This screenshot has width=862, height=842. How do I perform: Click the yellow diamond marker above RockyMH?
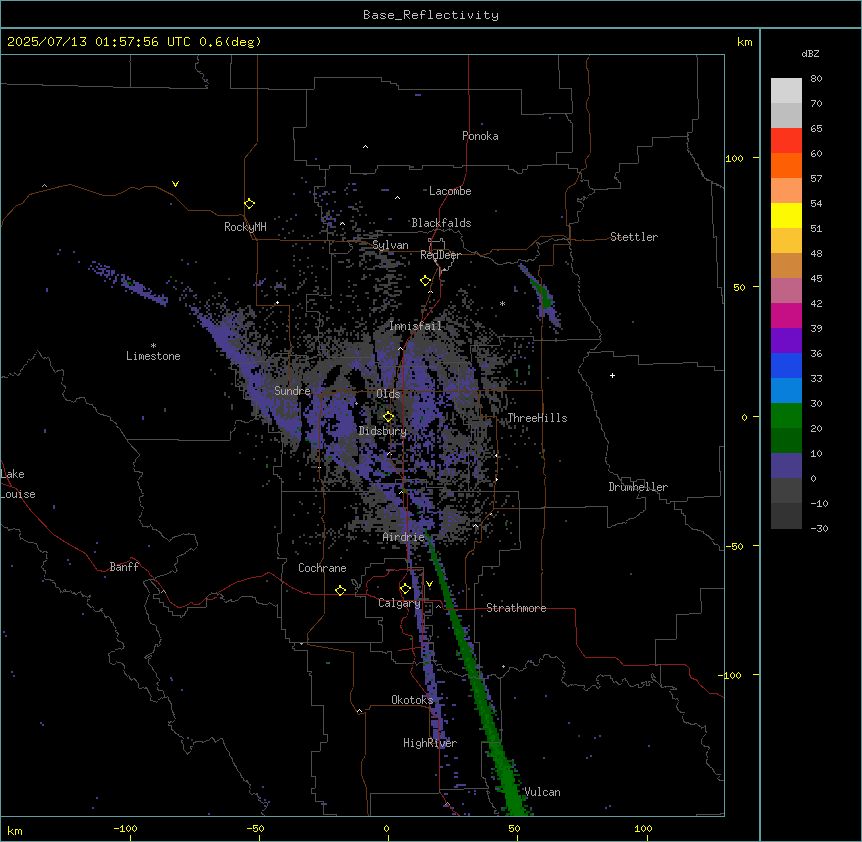tap(249, 204)
